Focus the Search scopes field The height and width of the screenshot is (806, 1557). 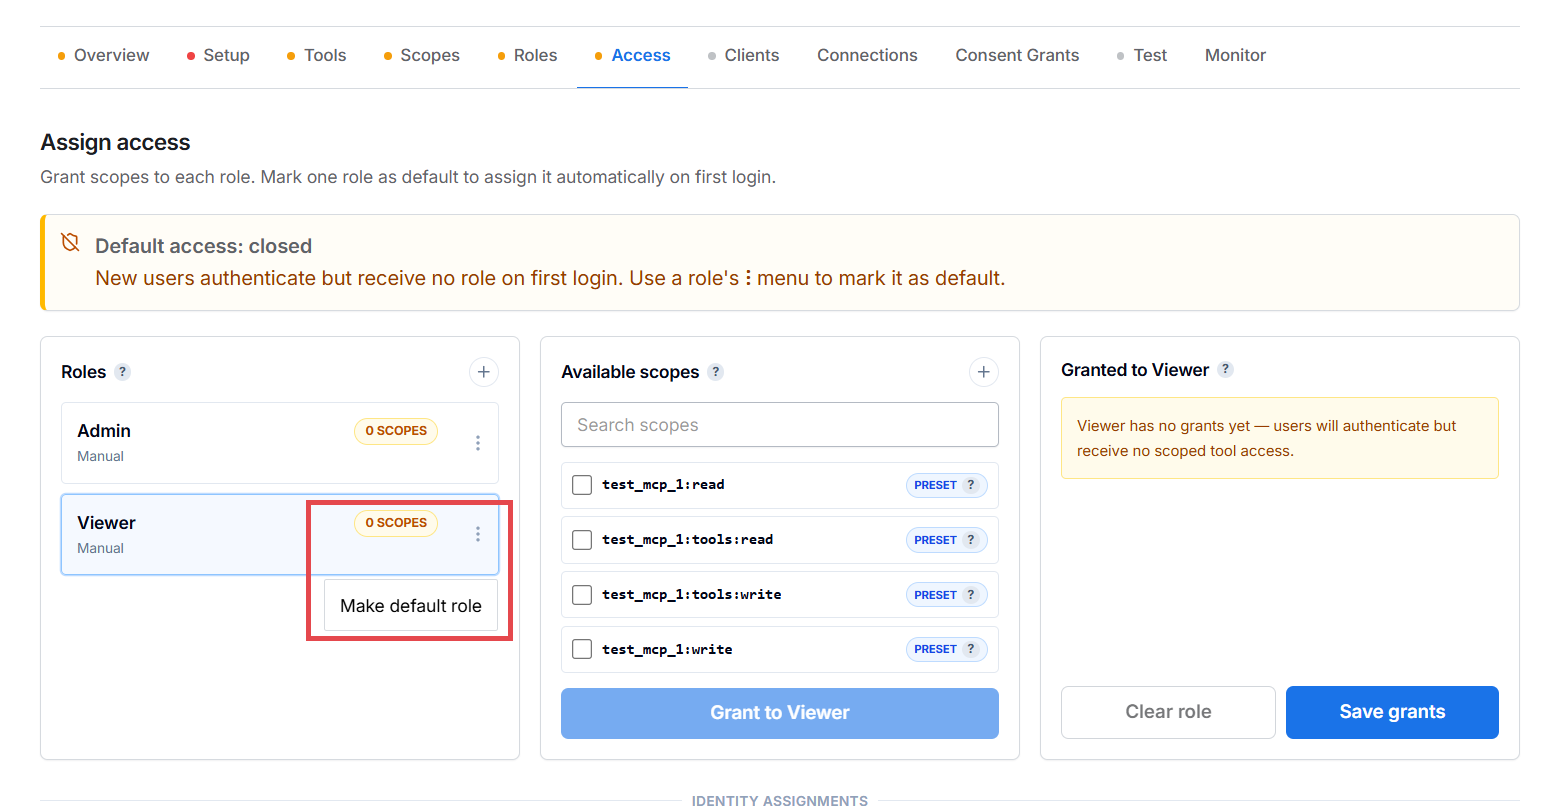780,425
